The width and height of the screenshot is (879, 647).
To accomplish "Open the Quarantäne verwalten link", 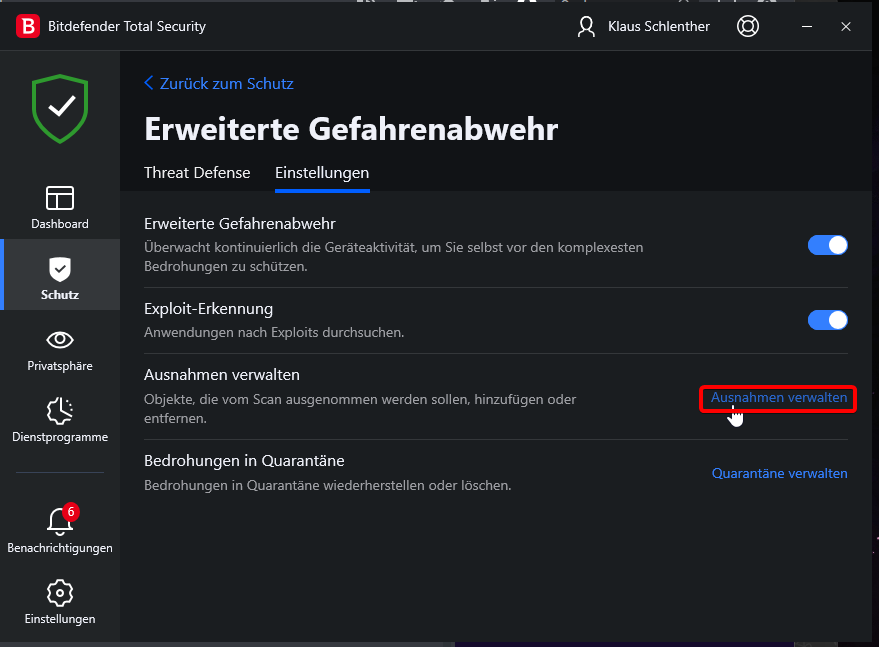I will point(779,473).
